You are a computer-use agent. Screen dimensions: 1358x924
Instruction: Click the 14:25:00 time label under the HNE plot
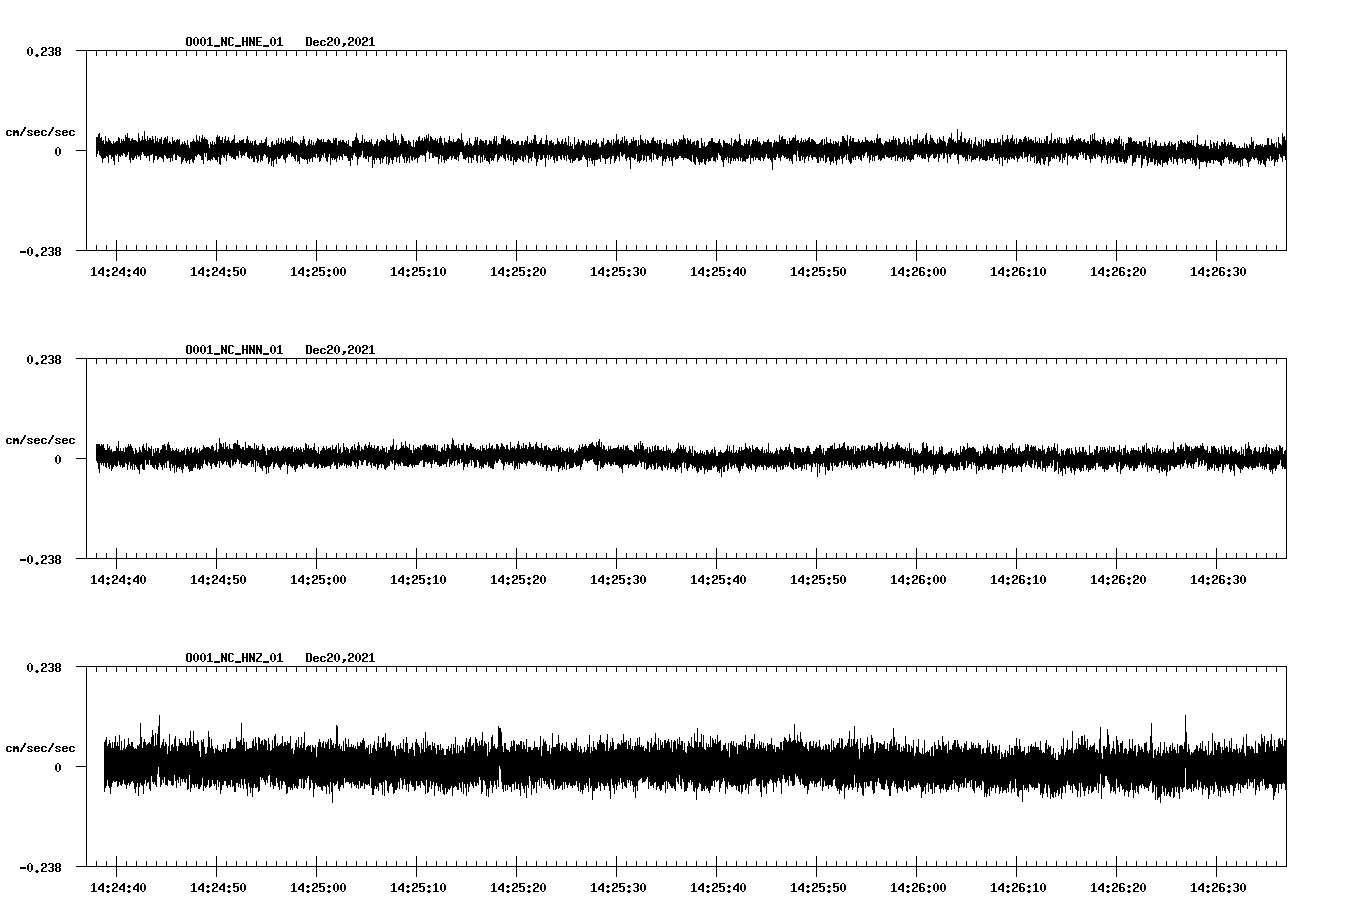pyautogui.click(x=318, y=272)
